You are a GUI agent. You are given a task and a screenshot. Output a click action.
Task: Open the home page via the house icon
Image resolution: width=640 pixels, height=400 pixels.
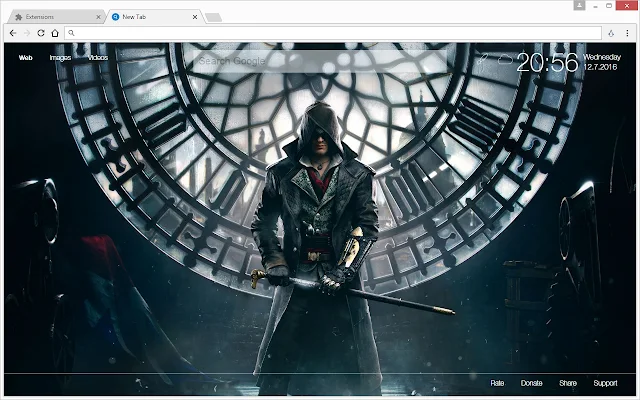pos(55,33)
